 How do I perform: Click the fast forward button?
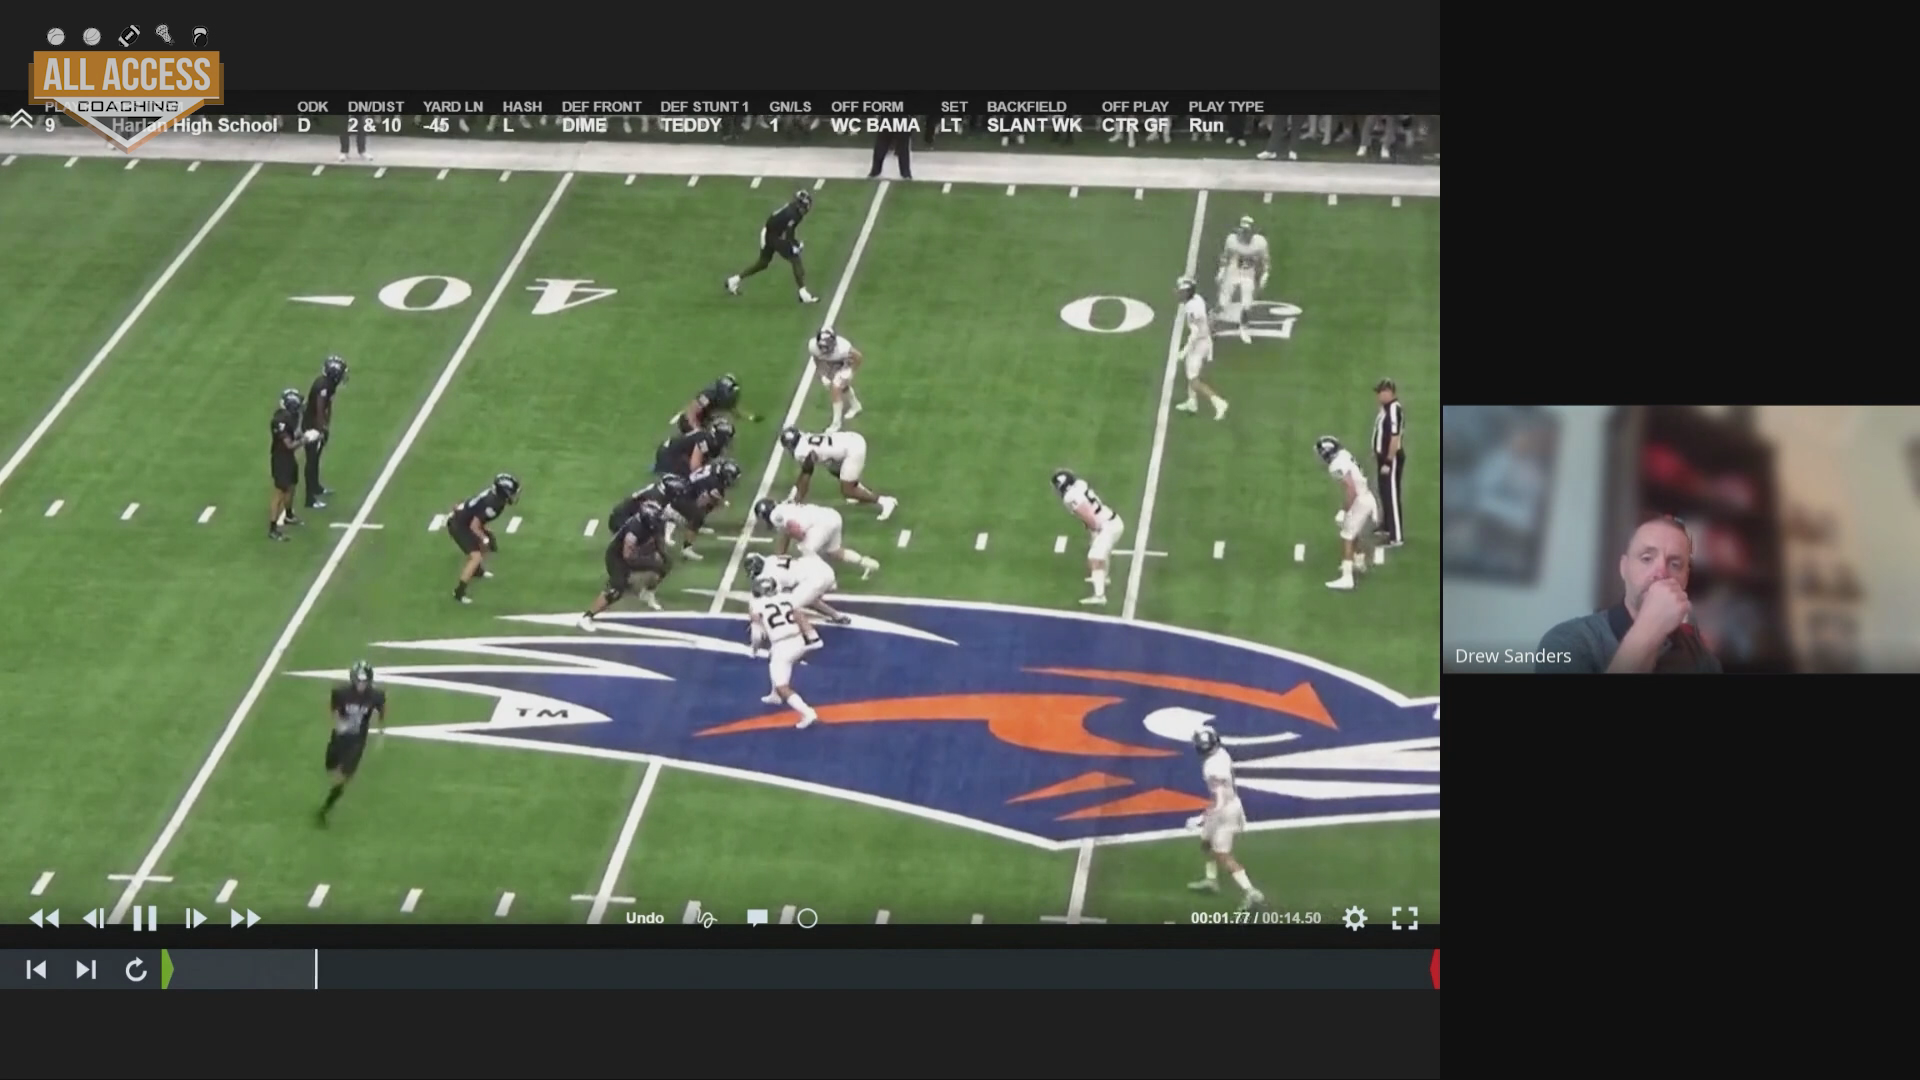pyautogui.click(x=245, y=918)
